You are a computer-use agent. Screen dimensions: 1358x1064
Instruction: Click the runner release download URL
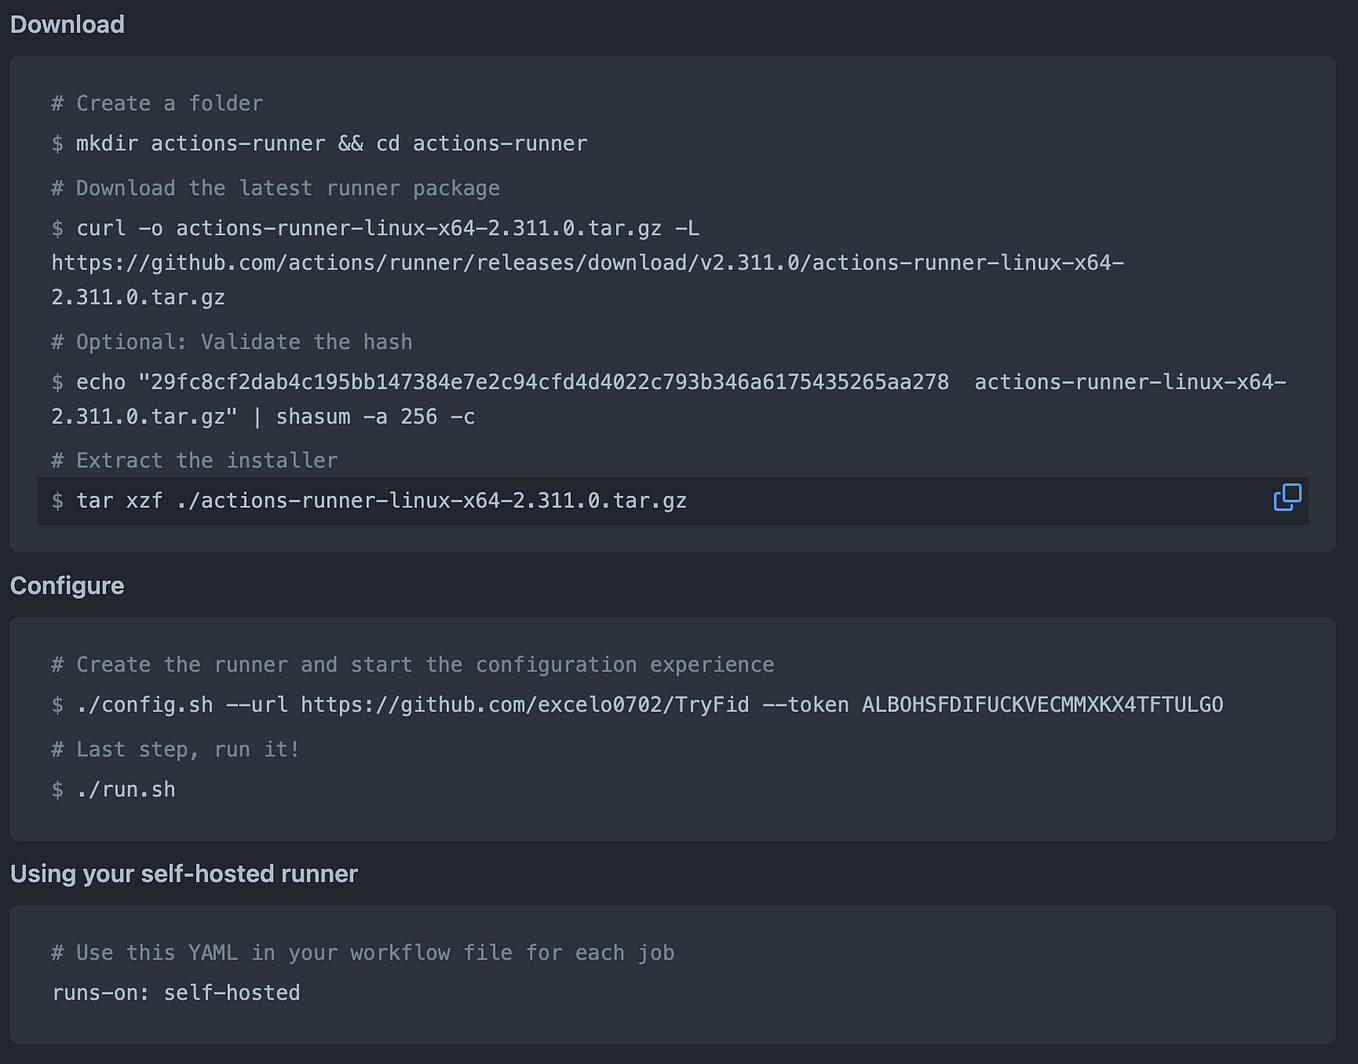point(588,280)
